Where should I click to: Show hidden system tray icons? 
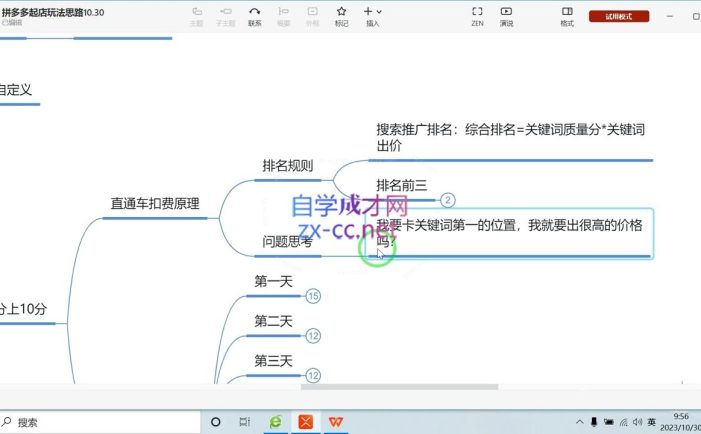point(580,422)
